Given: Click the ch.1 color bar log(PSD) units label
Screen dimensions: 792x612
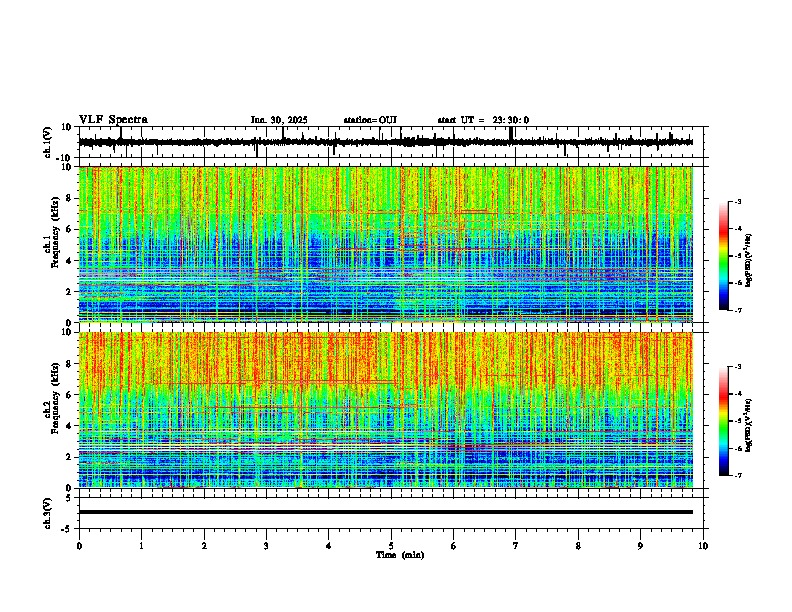Looking at the screenshot, I should point(749,260).
